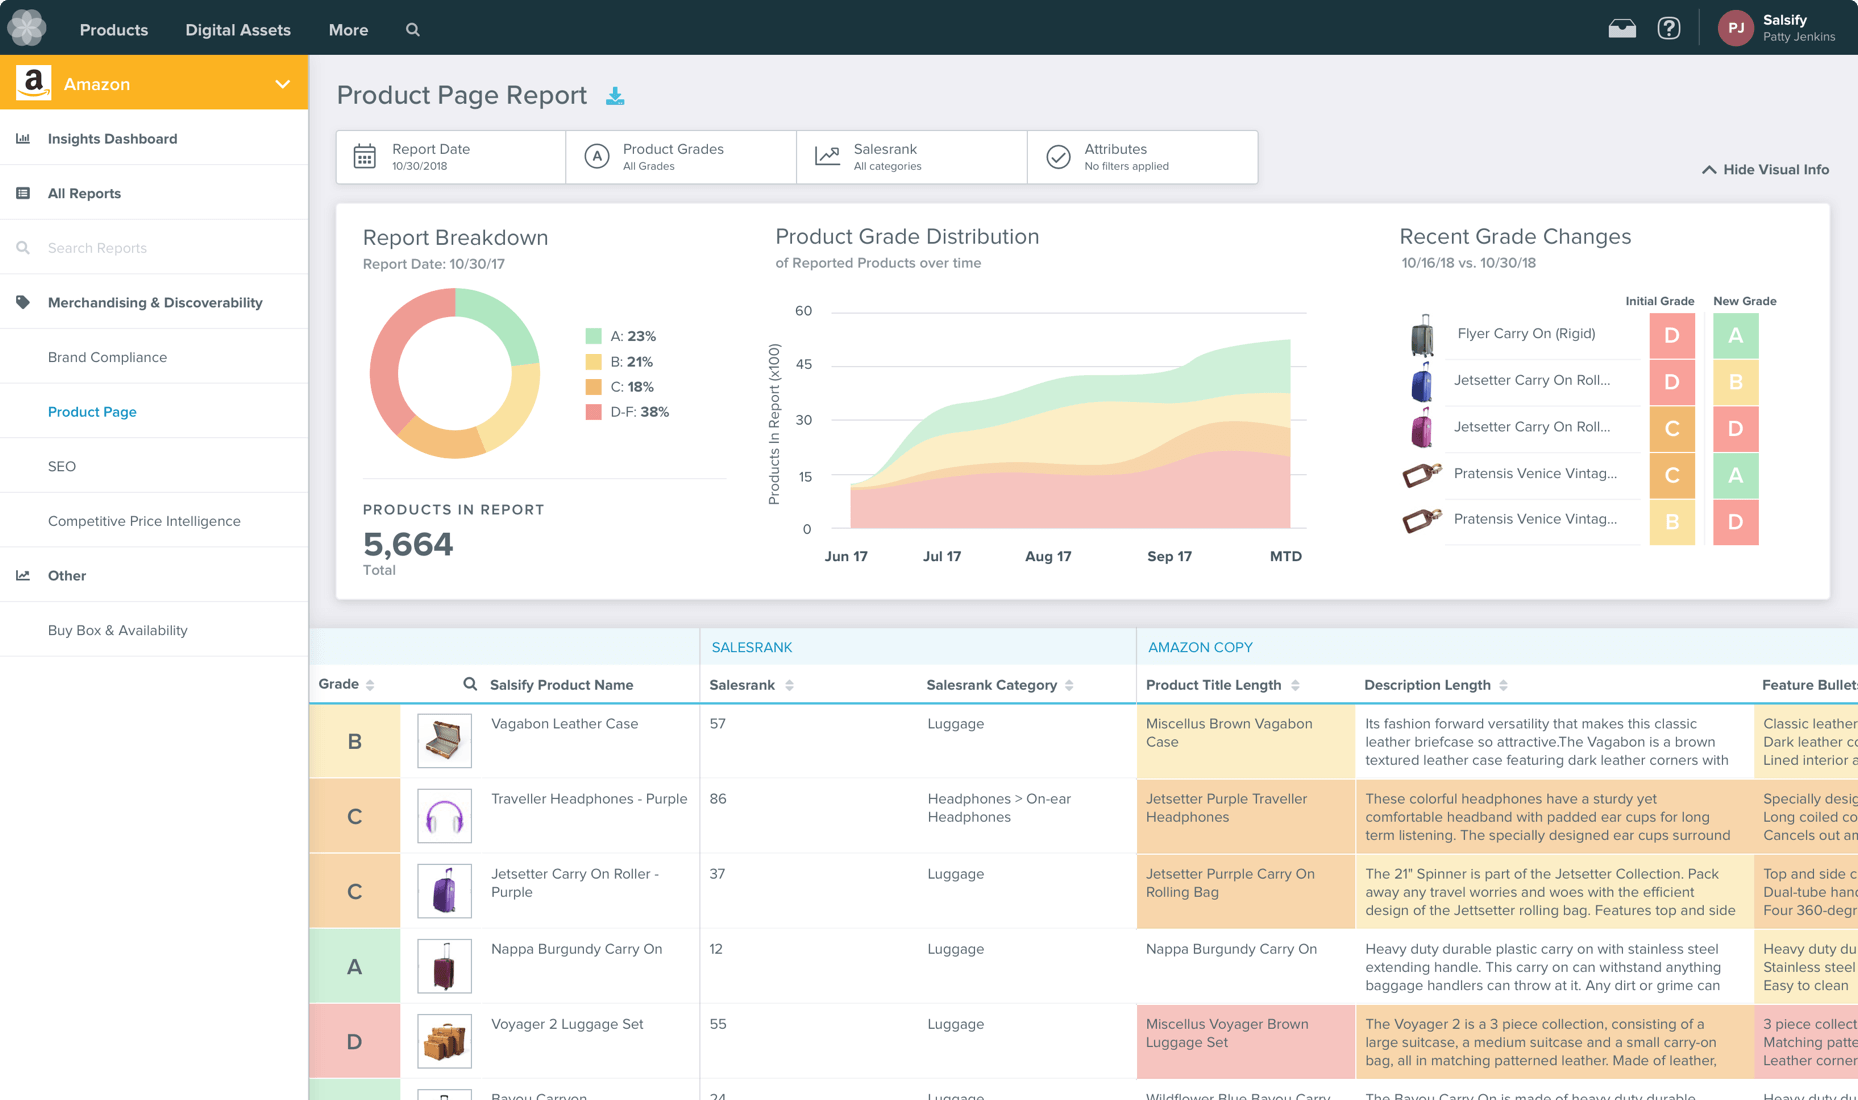Open the Digital Assets menu
1858x1100 pixels.
click(x=238, y=30)
